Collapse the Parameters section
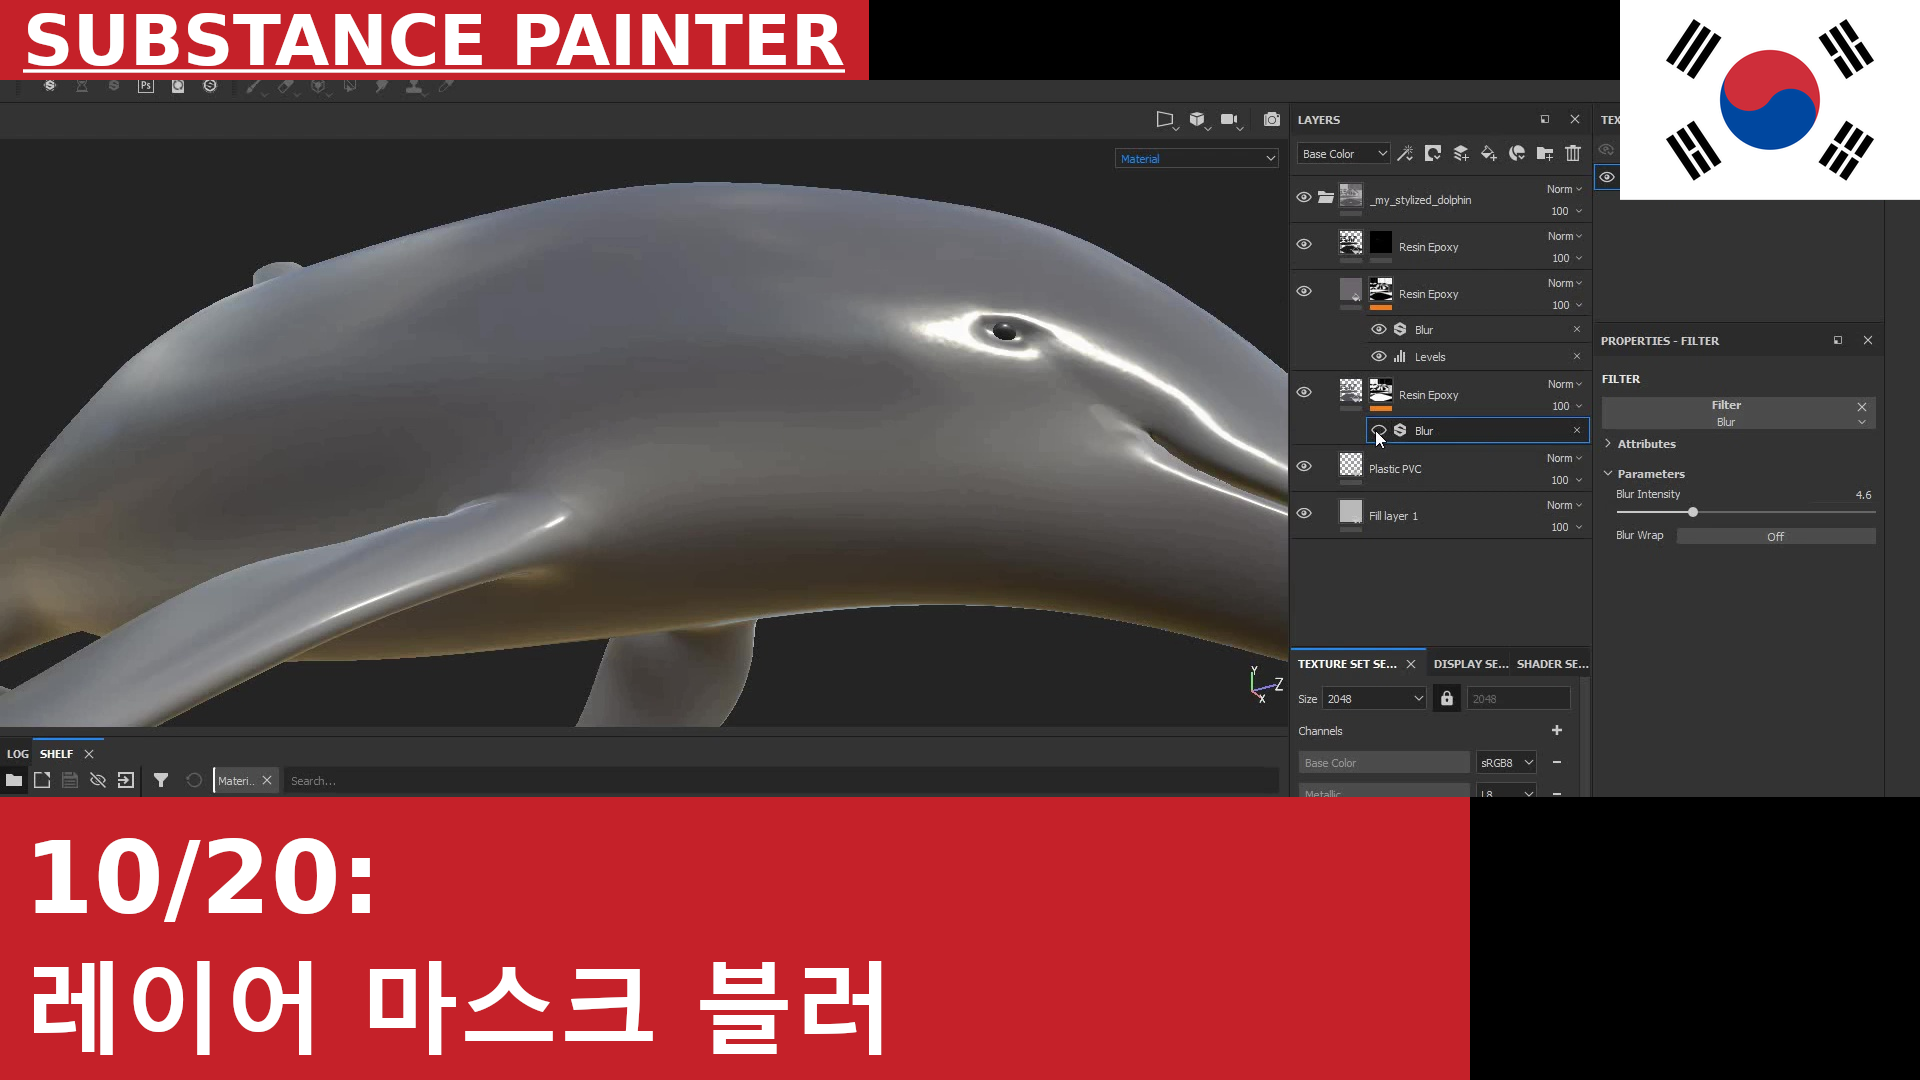 point(1649,473)
